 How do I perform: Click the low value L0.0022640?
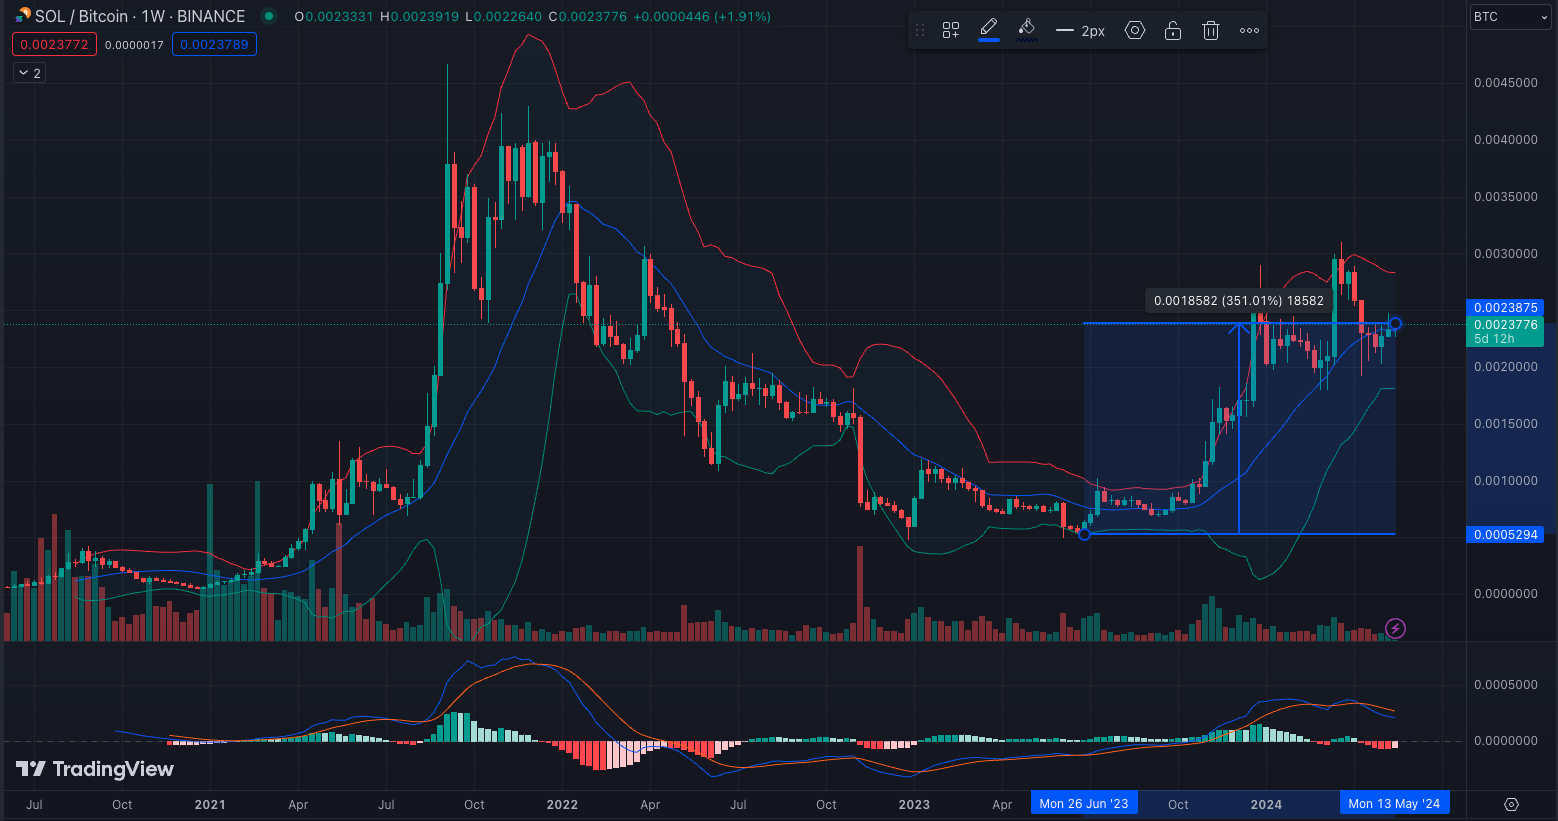504,17
